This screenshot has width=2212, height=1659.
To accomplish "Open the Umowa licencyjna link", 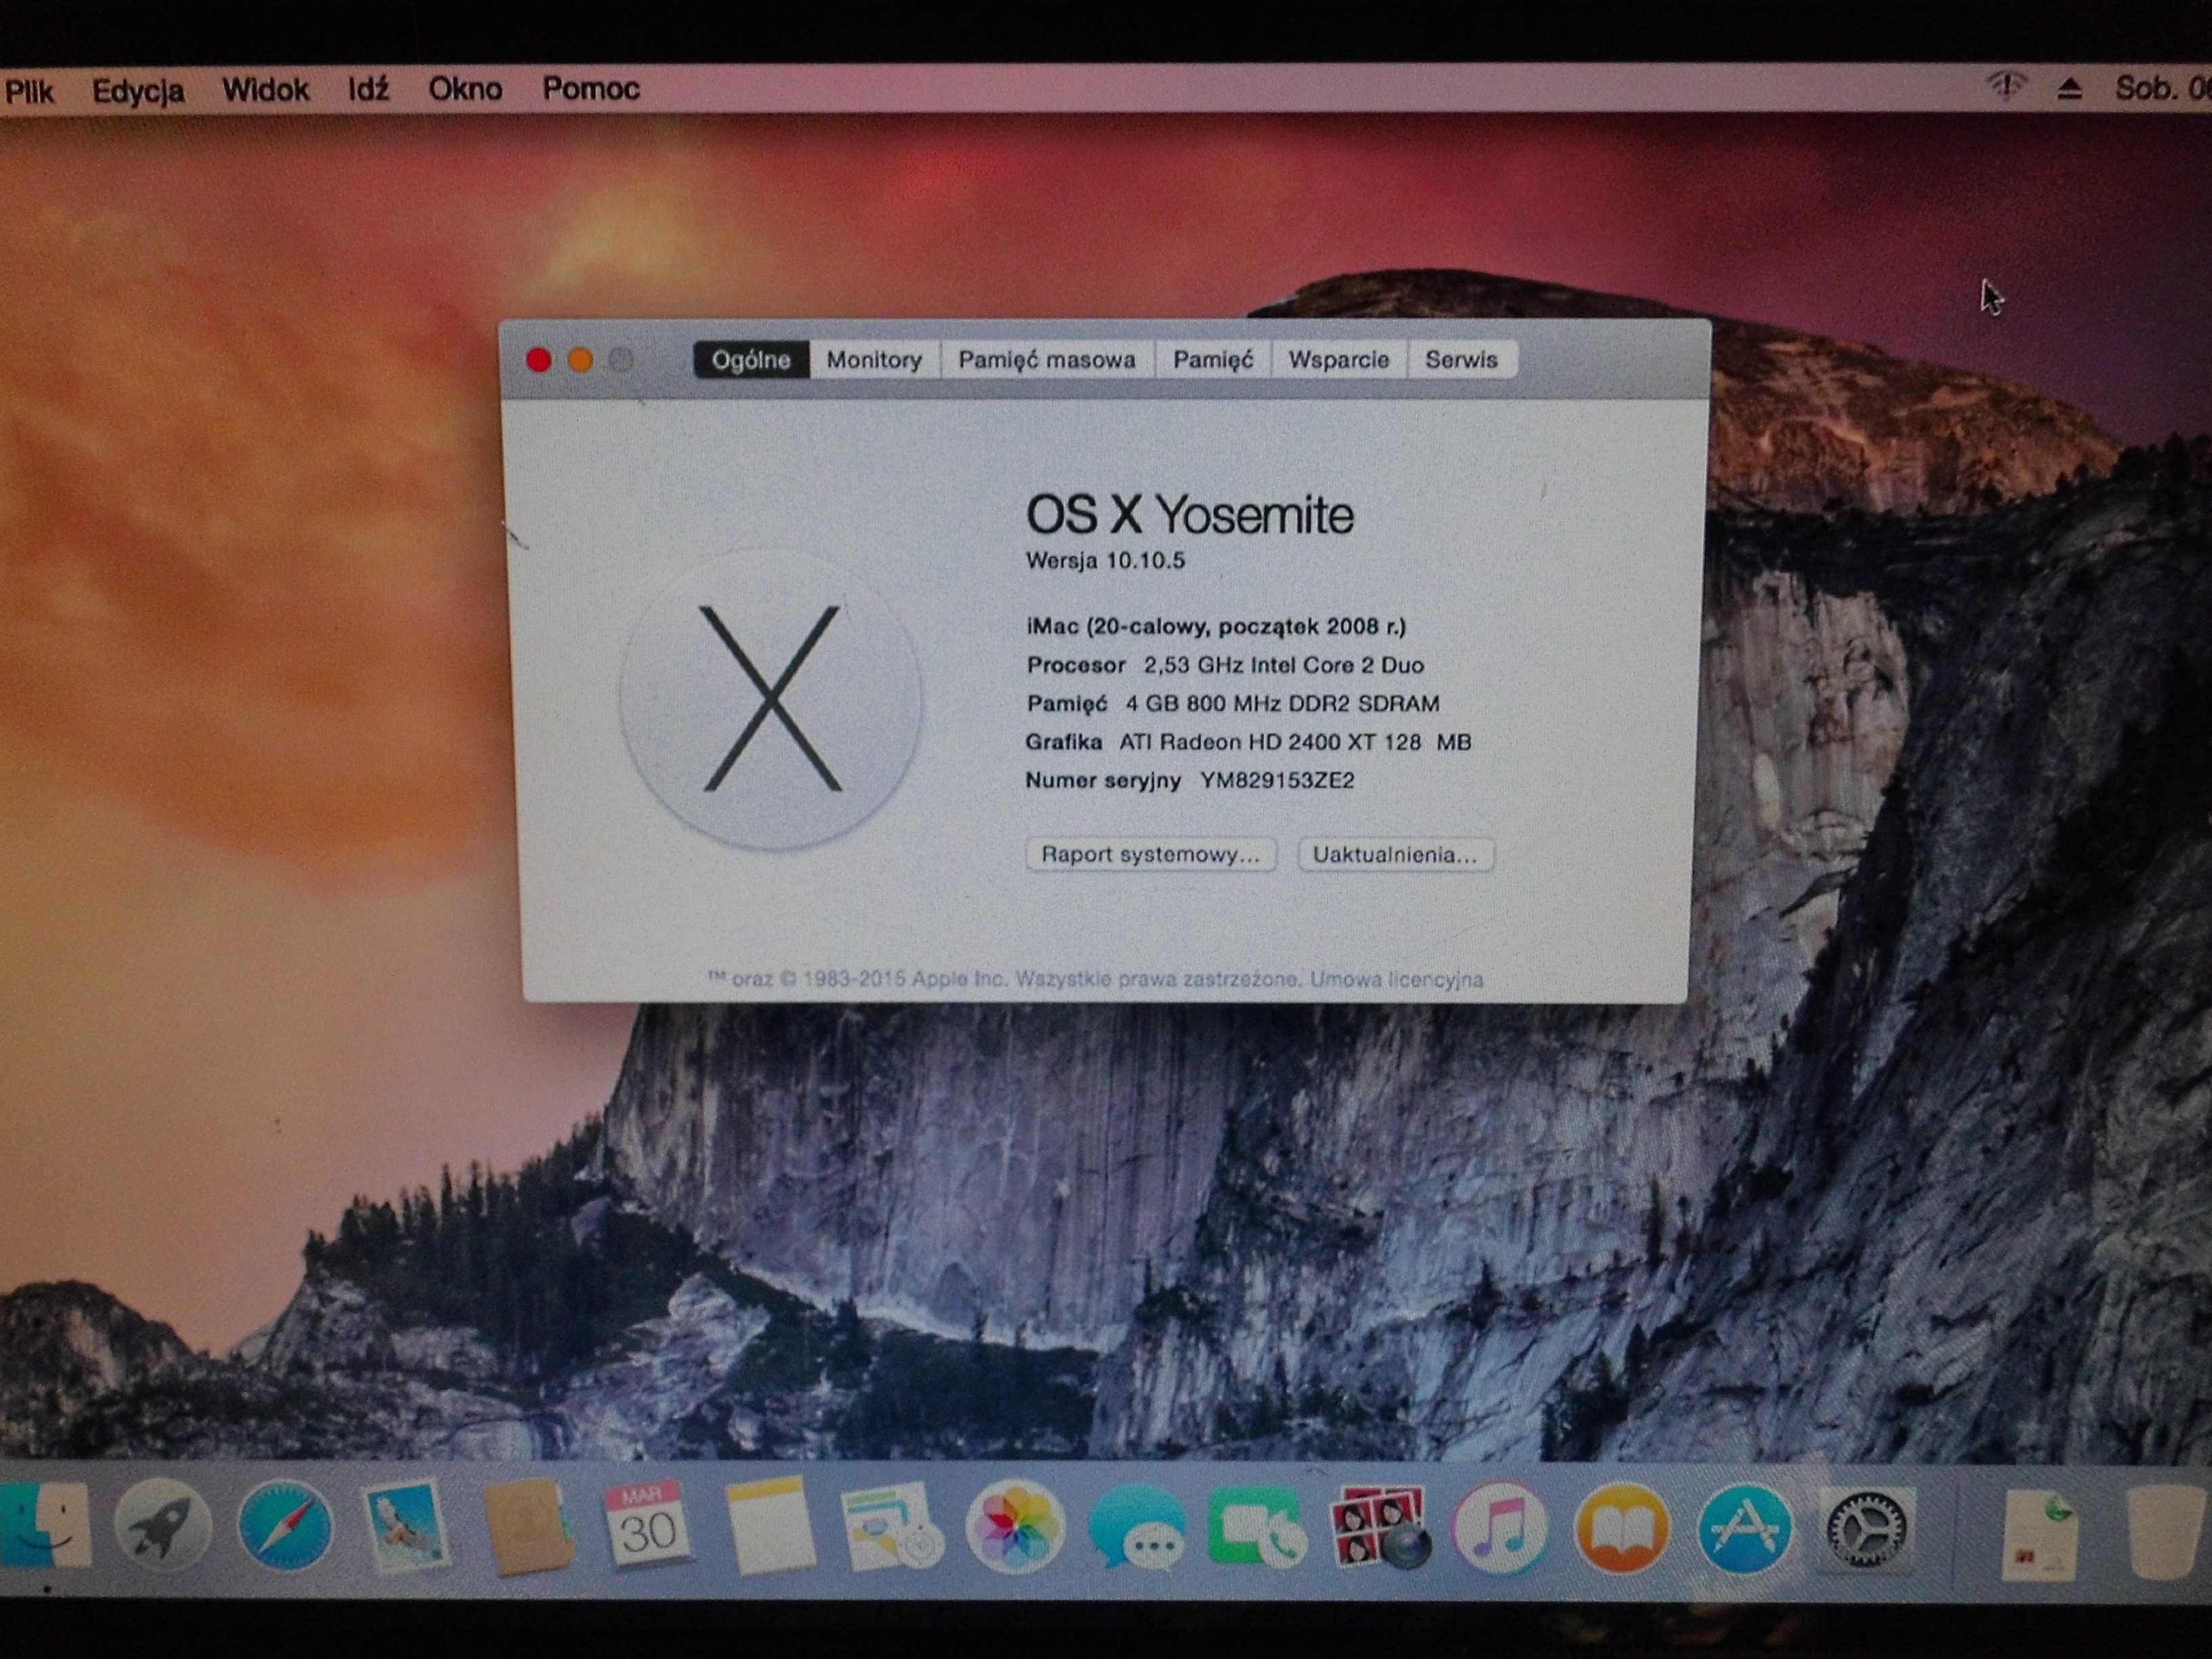I will (1396, 979).
